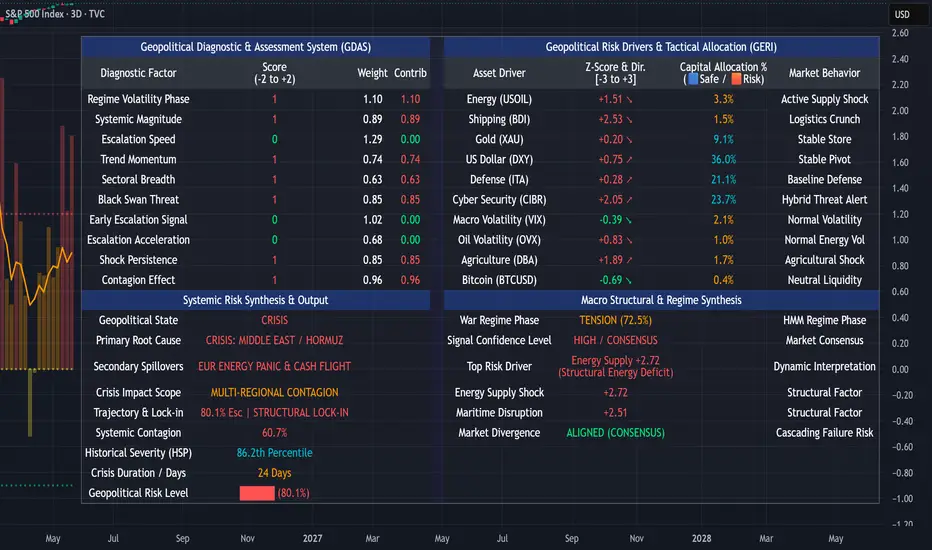Click the Trend Momentum row label
This screenshot has width=932, height=550.
coord(138,159)
